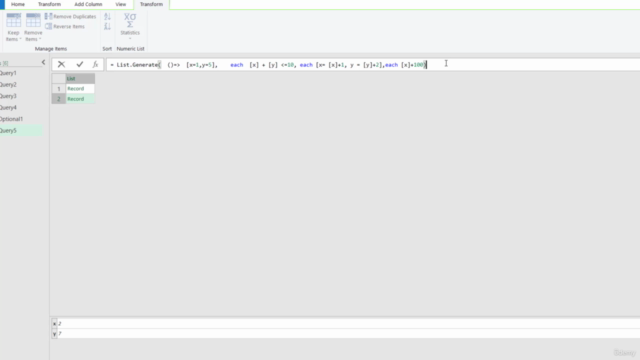
Task: Select Query4 in queries pane
Action: 9,107
